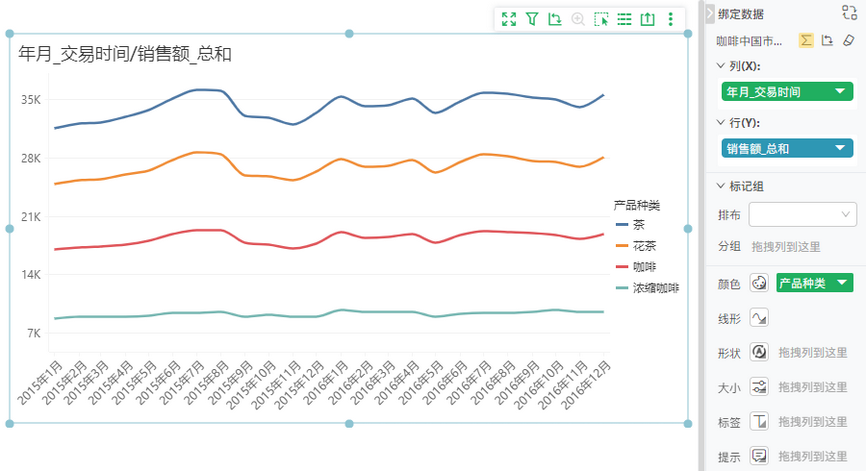866x471 pixels.
Task: Click the export/share icon in chart toolbar
Action: tap(647, 19)
